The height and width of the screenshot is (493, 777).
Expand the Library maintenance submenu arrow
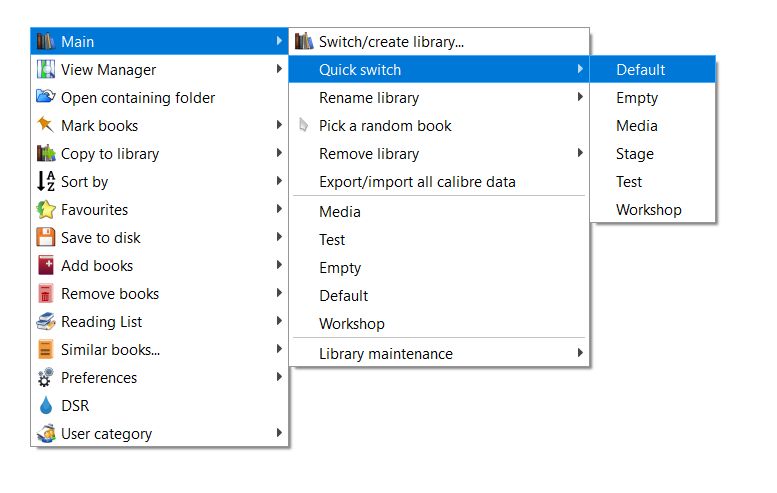click(580, 354)
